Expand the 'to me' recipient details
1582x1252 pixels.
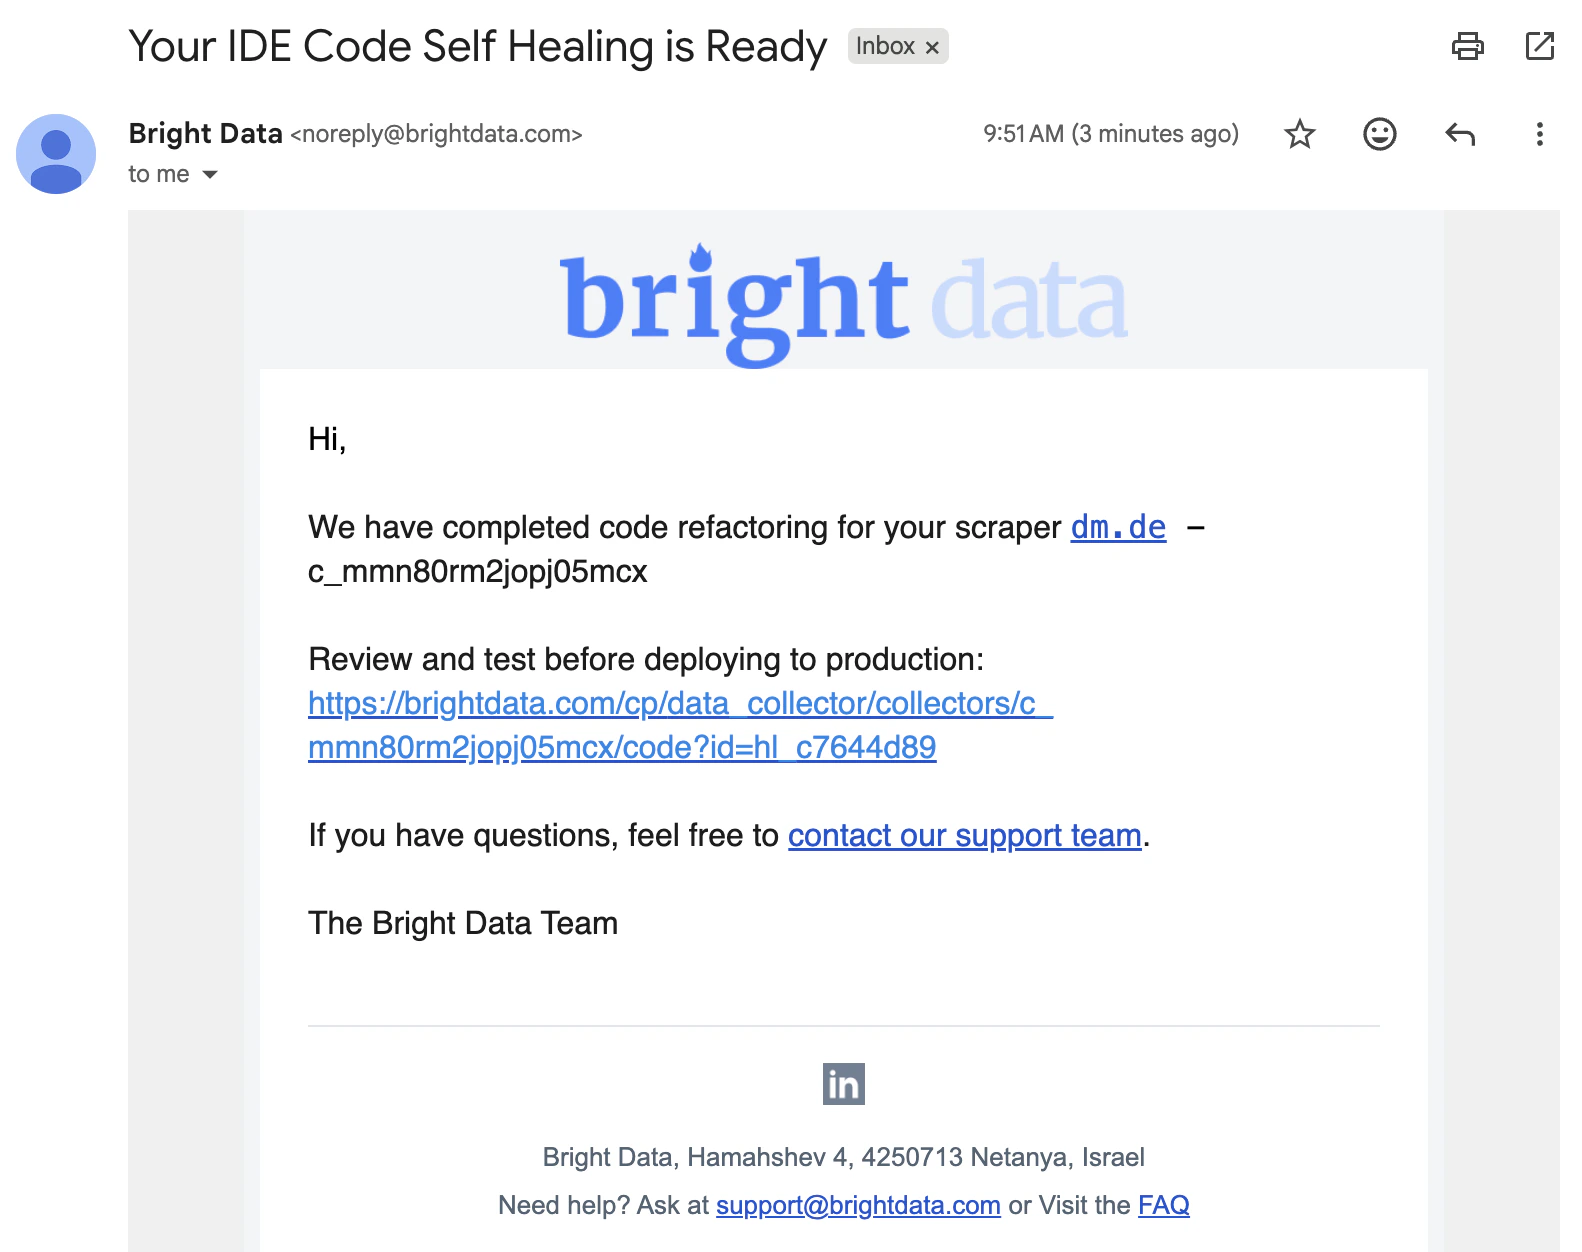click(158, 173)
